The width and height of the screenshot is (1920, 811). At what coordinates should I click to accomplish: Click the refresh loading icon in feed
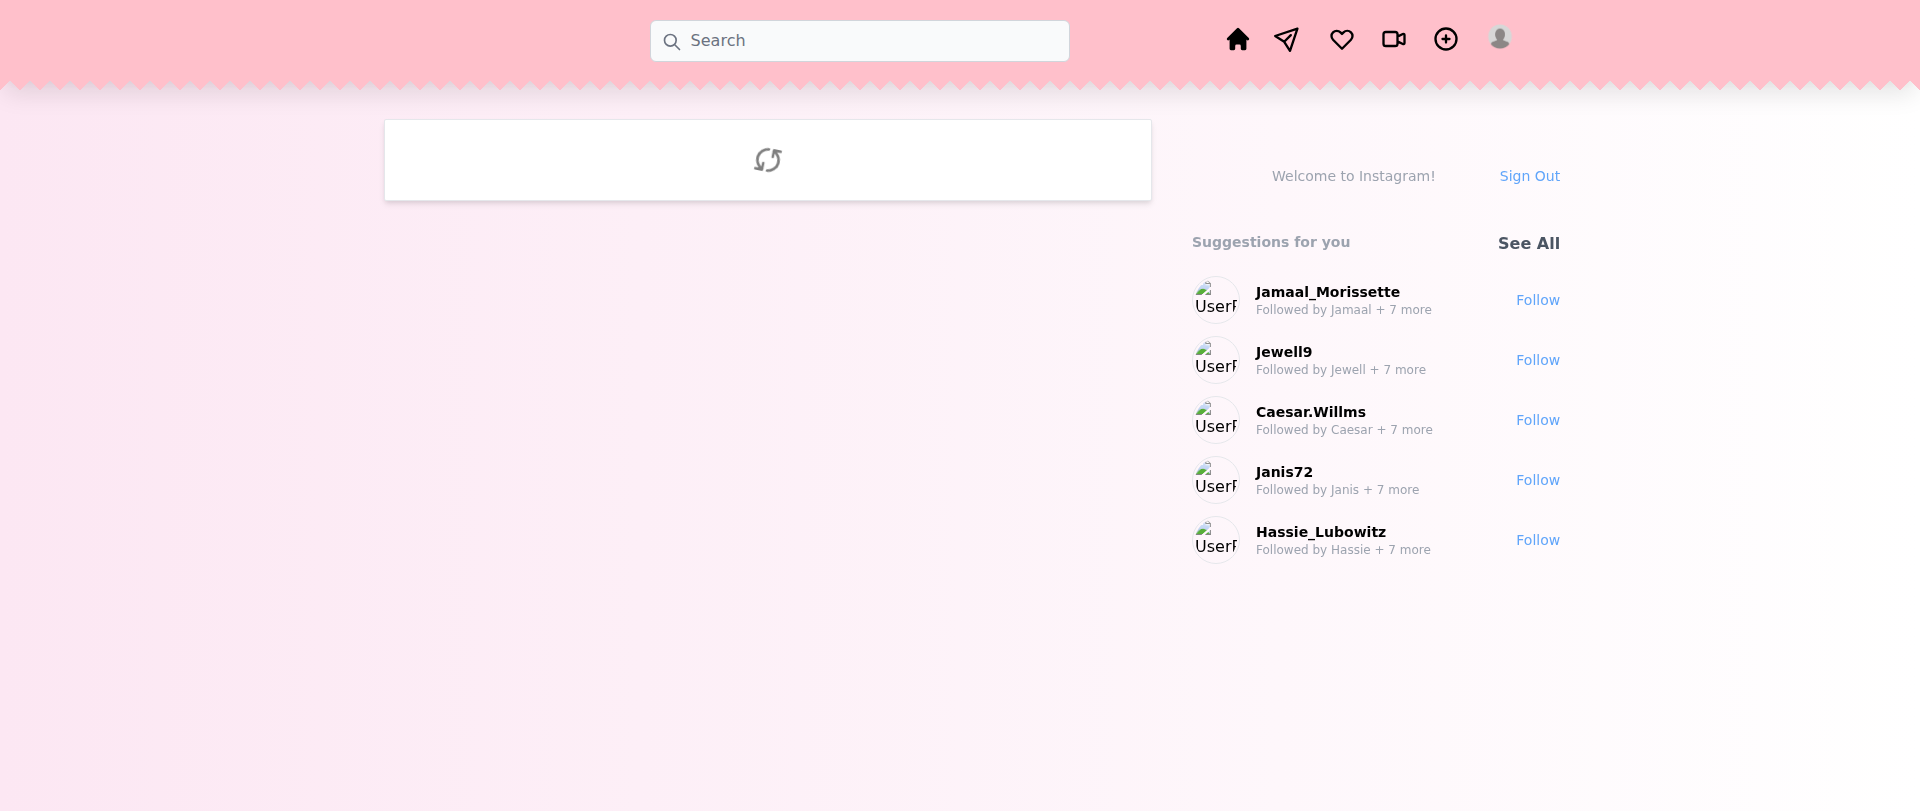pos(767,160)
